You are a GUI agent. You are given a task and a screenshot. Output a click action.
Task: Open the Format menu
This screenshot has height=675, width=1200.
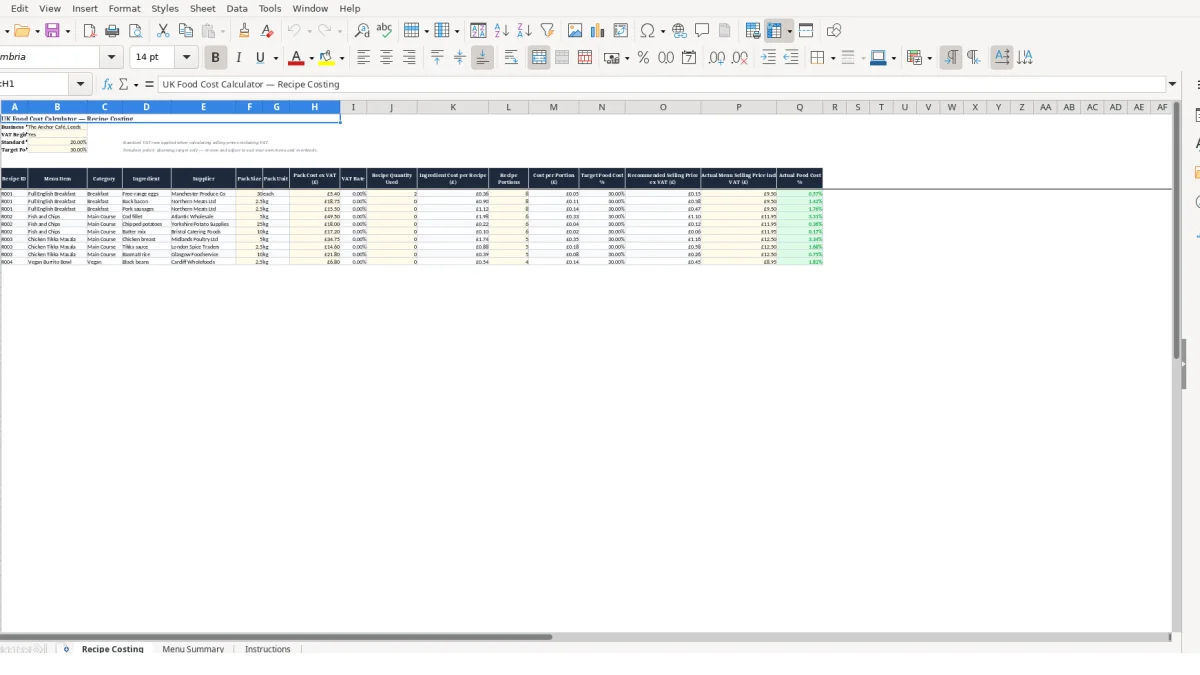coord(125,8)
